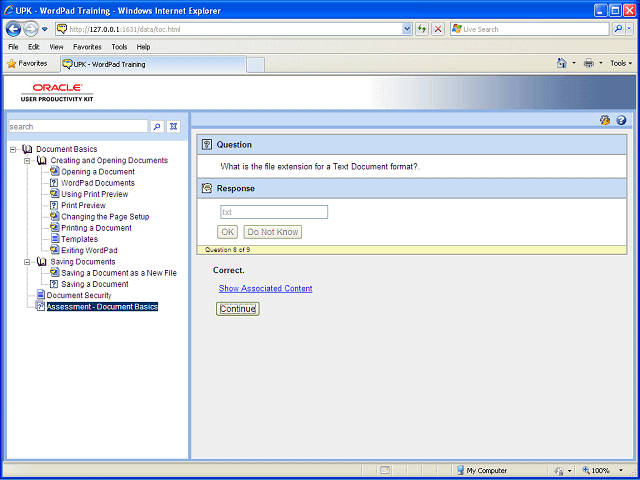Open the WordPad Documents question topic

point(98,183)
